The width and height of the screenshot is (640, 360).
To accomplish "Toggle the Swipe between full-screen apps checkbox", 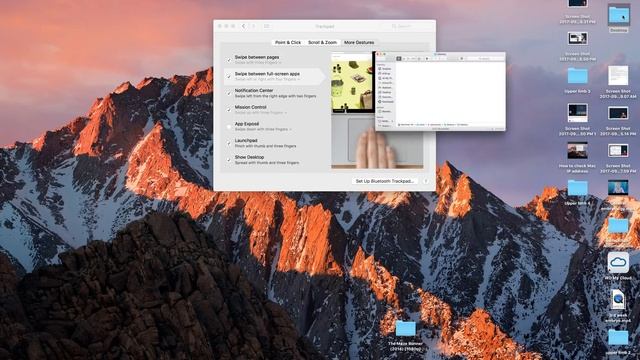I will [x=229, y=76].
